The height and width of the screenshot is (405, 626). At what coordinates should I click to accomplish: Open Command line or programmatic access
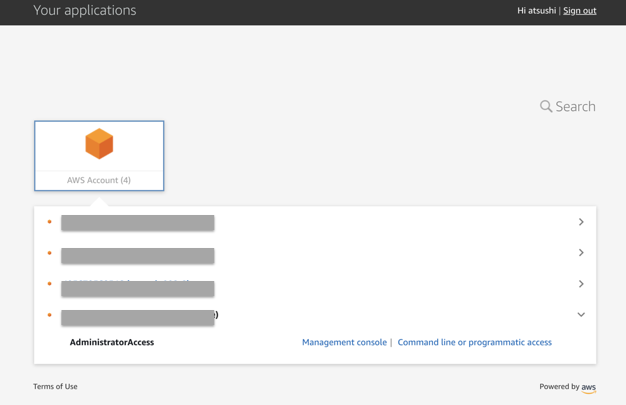(x=474, y=342)
